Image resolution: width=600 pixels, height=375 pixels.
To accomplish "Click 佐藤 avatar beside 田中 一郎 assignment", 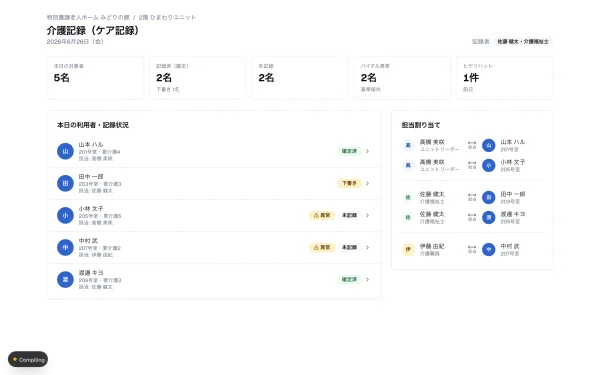I will click(x=408, y=197).
